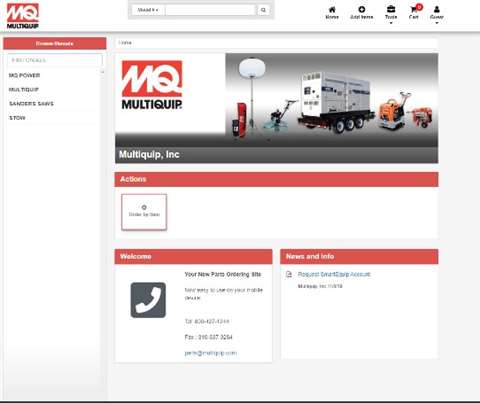
Task: Click the red Actions section header
Action: coord(277,179)
